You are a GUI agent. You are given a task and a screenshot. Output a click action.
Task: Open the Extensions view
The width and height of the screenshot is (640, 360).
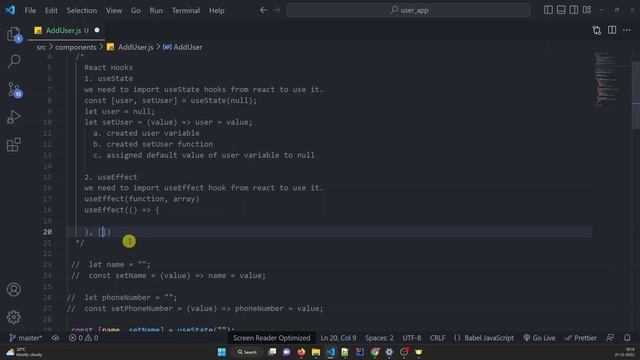14,144
